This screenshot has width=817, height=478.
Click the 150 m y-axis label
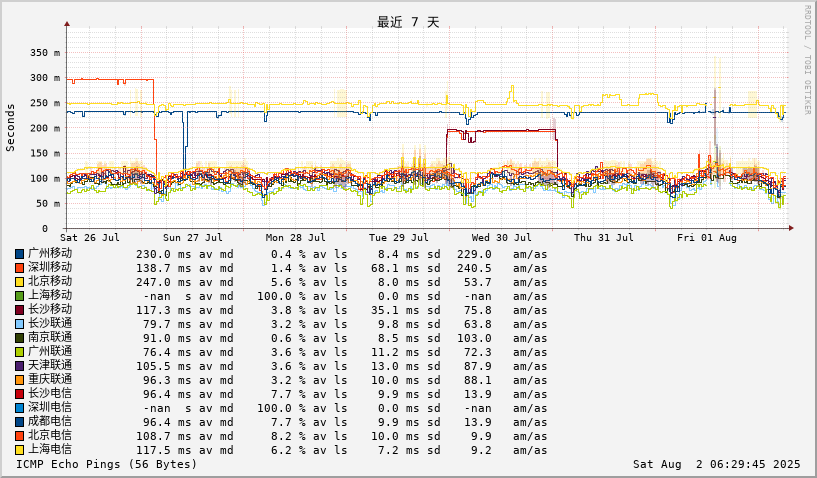45,153
